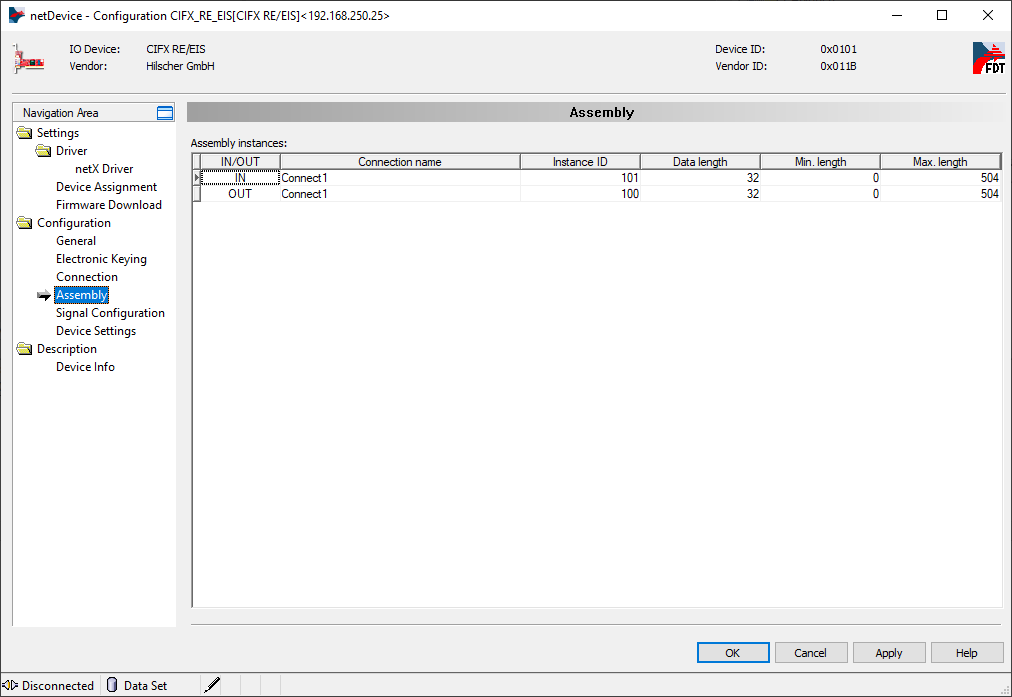Sort by Instance ID column header
Screen dimensions: 1012x697
click(580, 162)
